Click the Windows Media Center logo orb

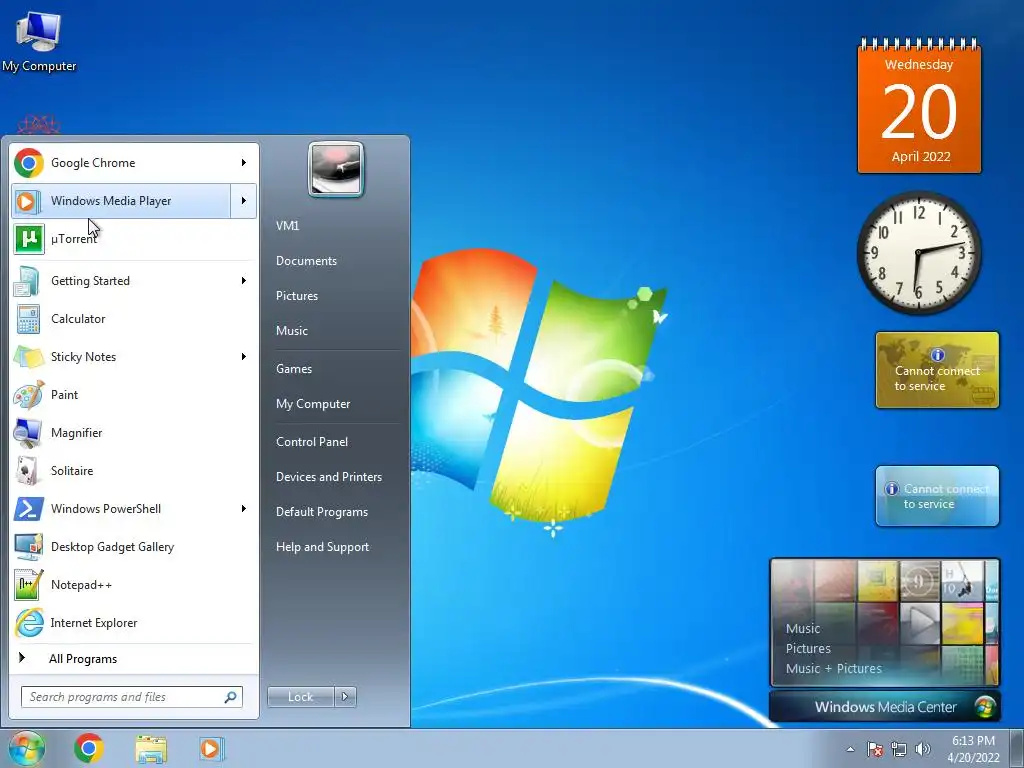click(x=985, y=707)
